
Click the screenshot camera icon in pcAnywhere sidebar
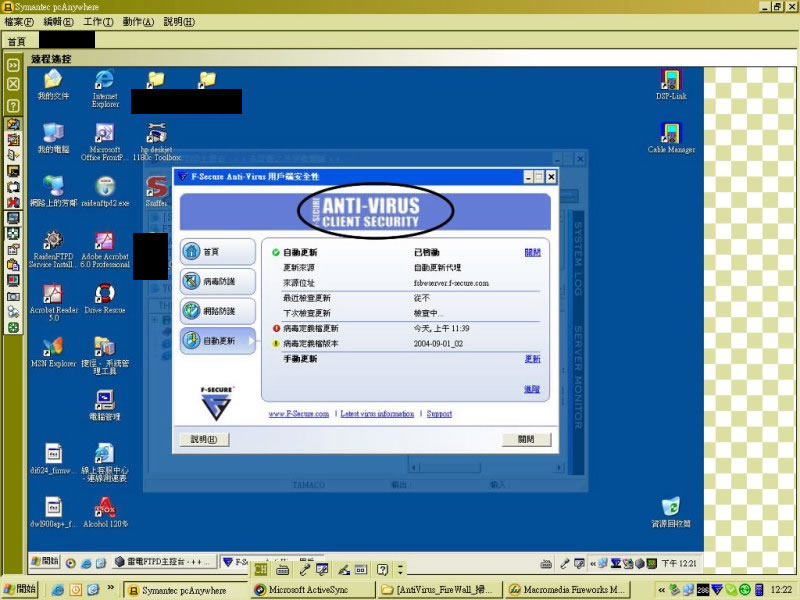pos(13,296)
